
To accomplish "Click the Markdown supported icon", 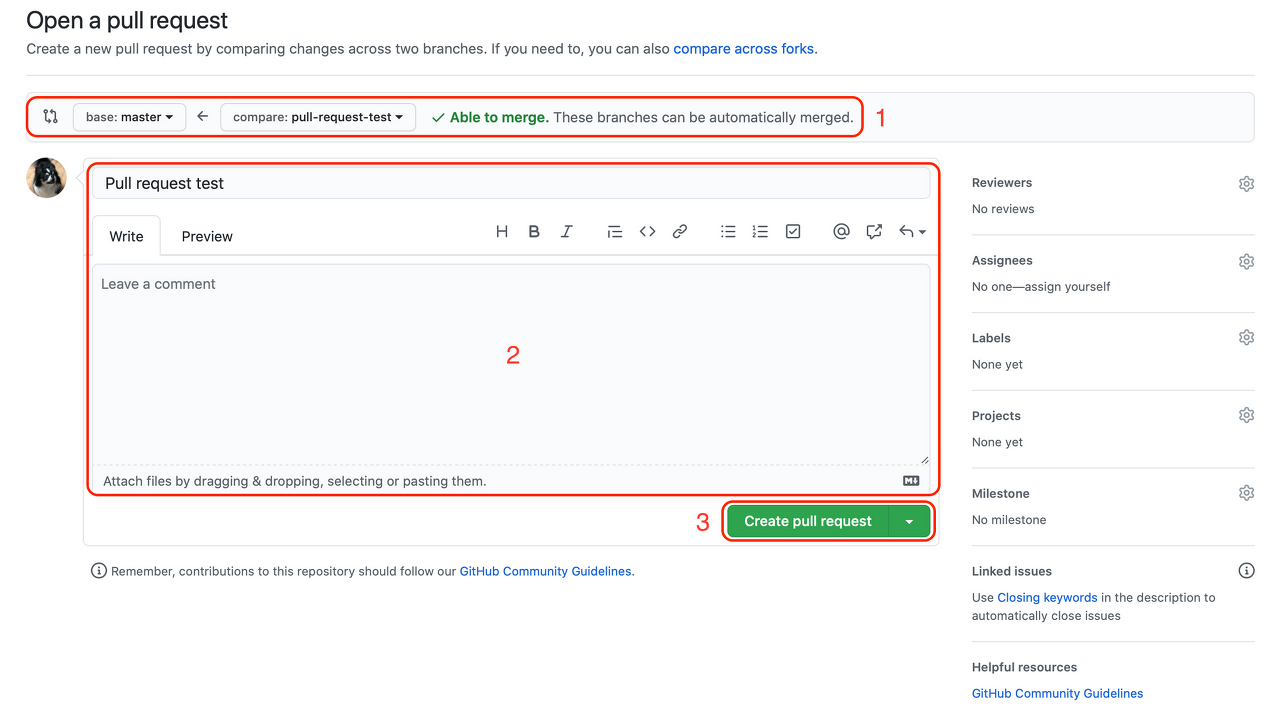I will point(911,481).
